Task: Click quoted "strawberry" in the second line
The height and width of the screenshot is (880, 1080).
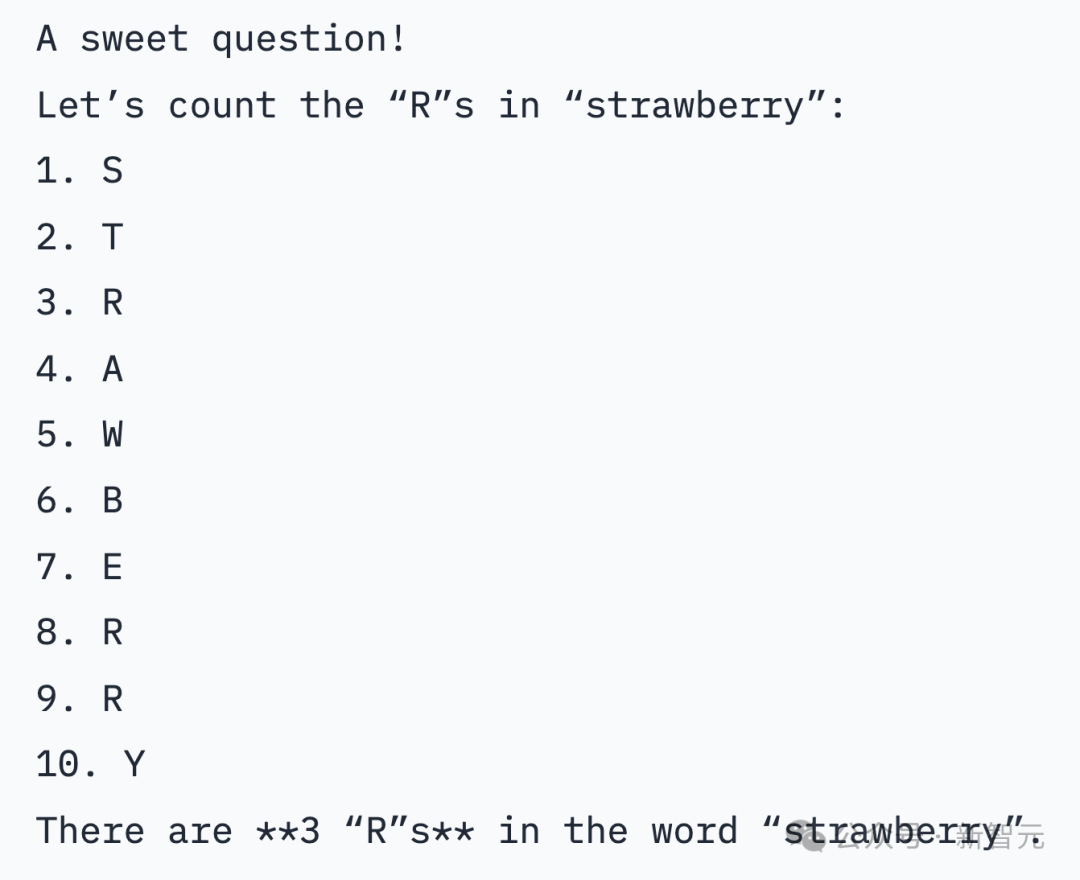Action: tap(695, 105)
